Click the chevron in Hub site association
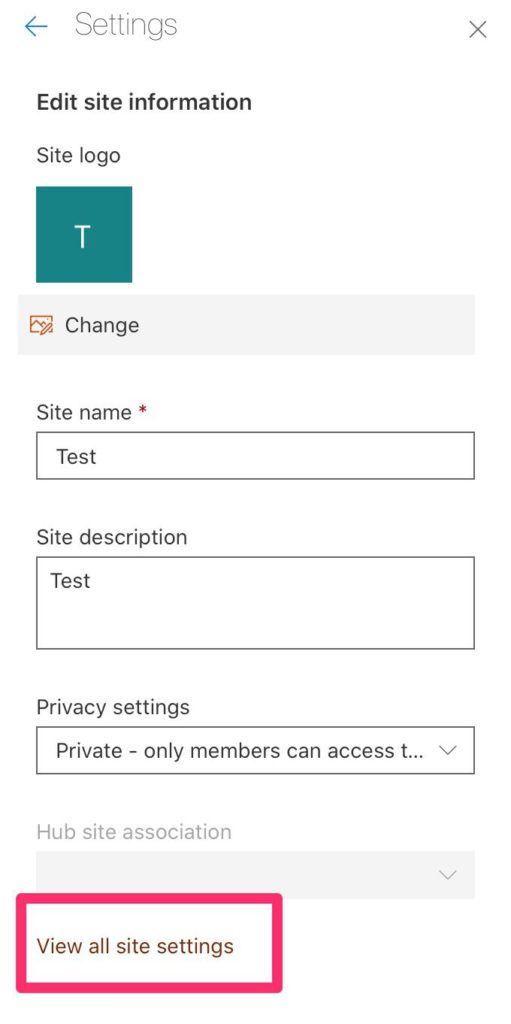 pyautogui.click(x=448, y=874)
